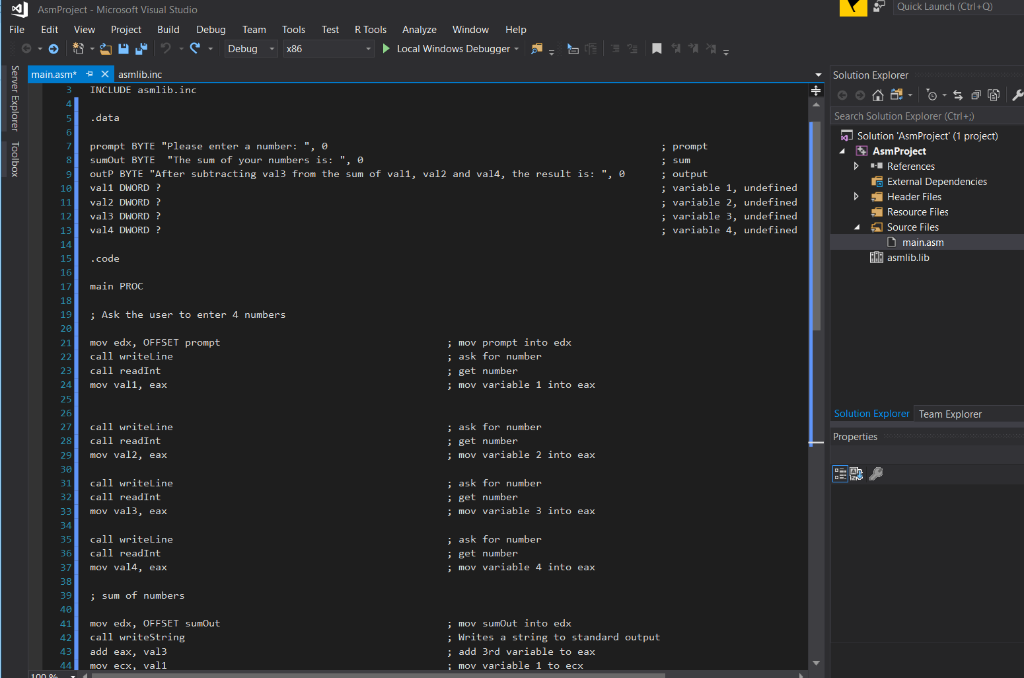
Task: Select asmlib.lib in Solution Explorer
Action: (x=907, y=258)
